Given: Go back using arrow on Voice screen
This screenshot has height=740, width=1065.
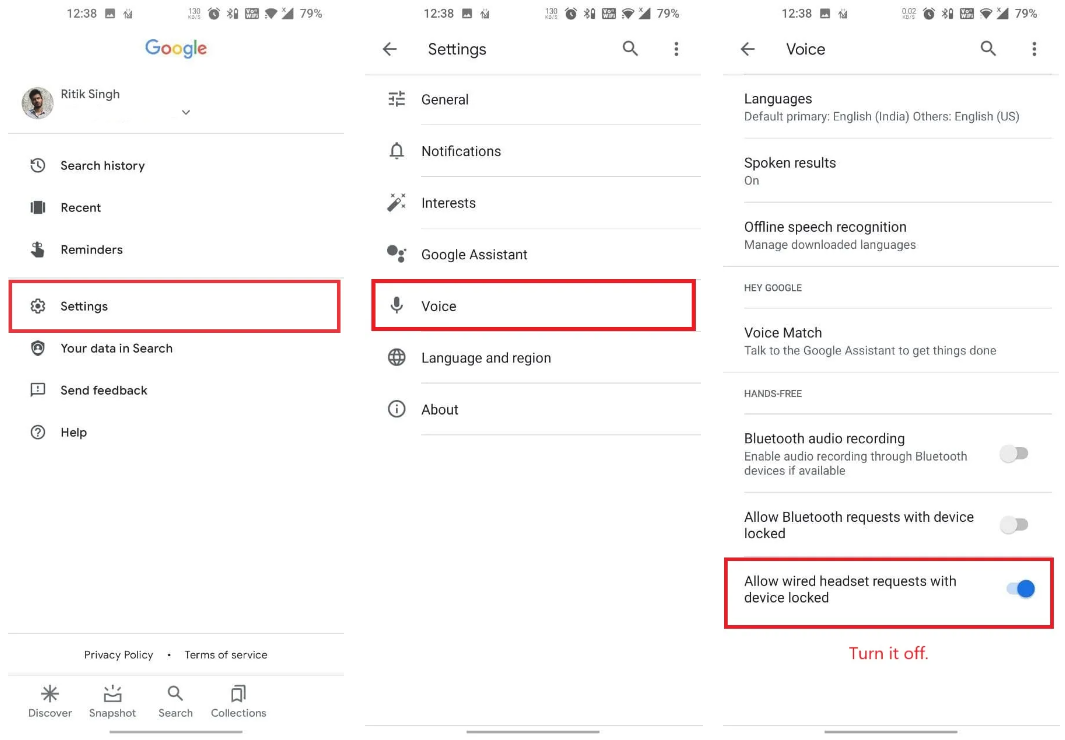Looking at the screenshot, I should (748, 49).
